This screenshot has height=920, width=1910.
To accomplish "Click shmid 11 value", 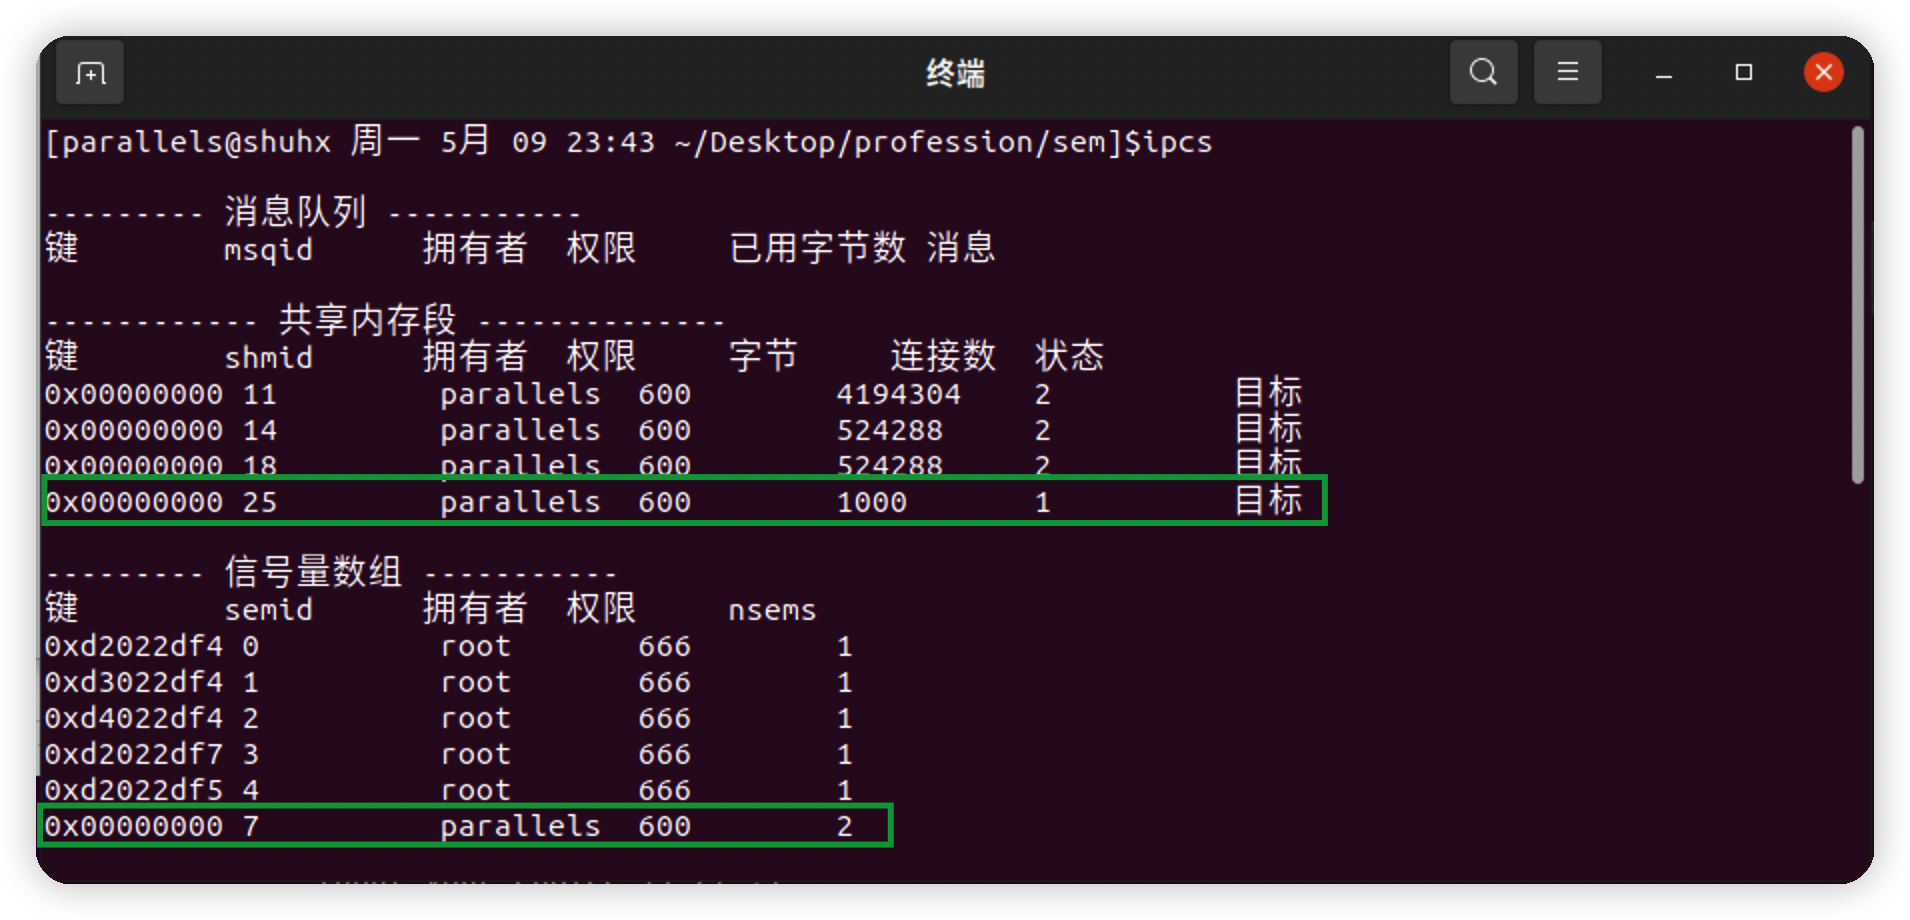I will [259, 394].
